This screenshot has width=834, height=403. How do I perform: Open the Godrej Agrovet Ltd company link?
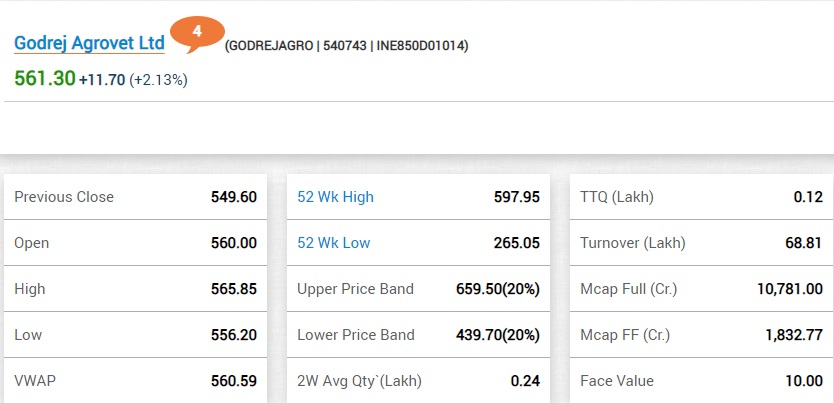click(x=89, y=44)
